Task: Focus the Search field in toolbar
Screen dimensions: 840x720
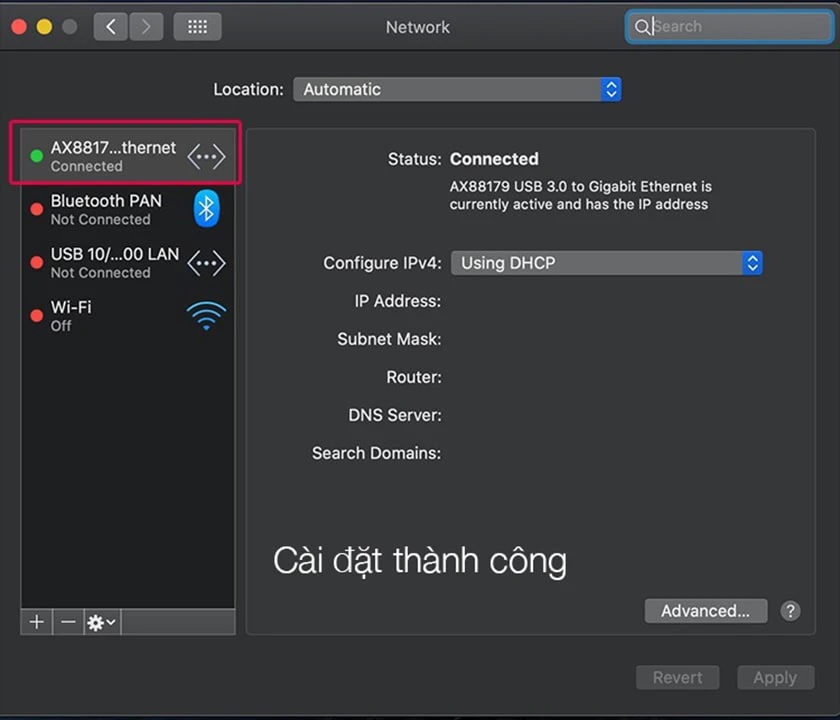Action: pyautogui.click(x=735, y=27)
